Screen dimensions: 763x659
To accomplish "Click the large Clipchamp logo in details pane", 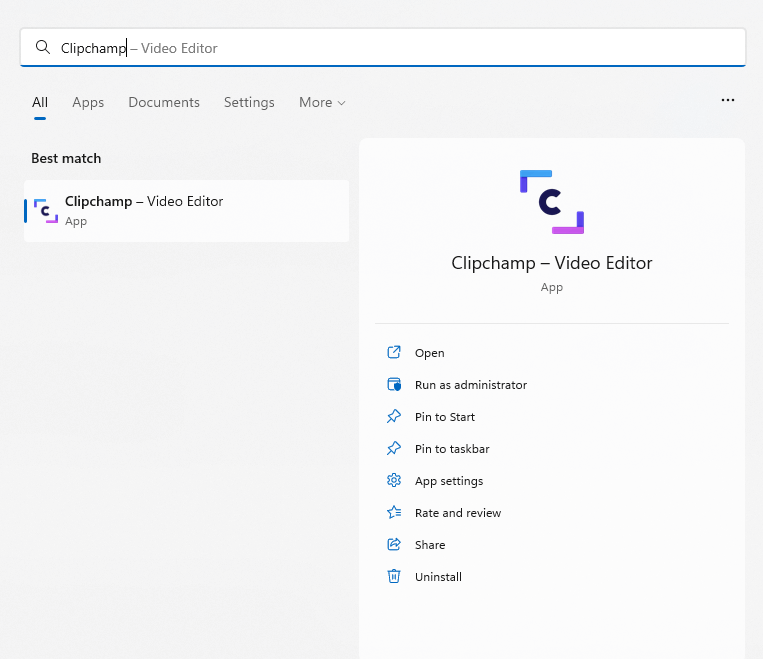I will [551, 202].
